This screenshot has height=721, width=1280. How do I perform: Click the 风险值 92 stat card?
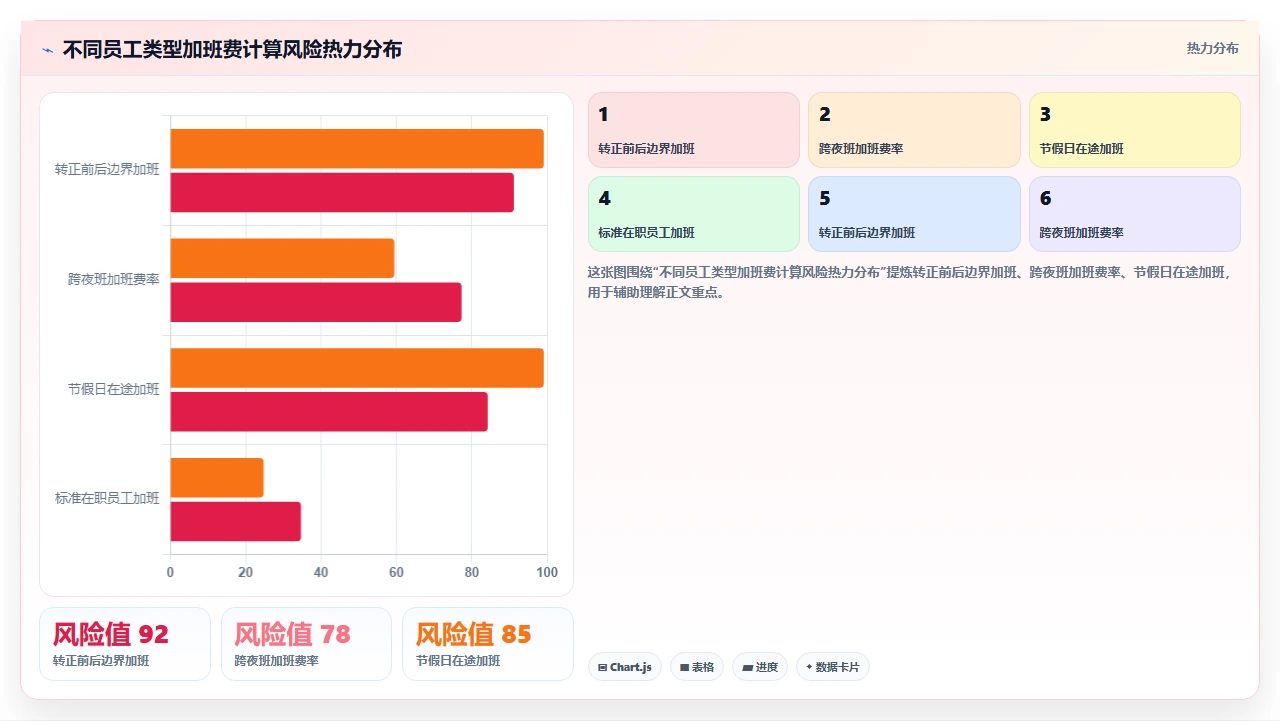(x=125, y=644)
